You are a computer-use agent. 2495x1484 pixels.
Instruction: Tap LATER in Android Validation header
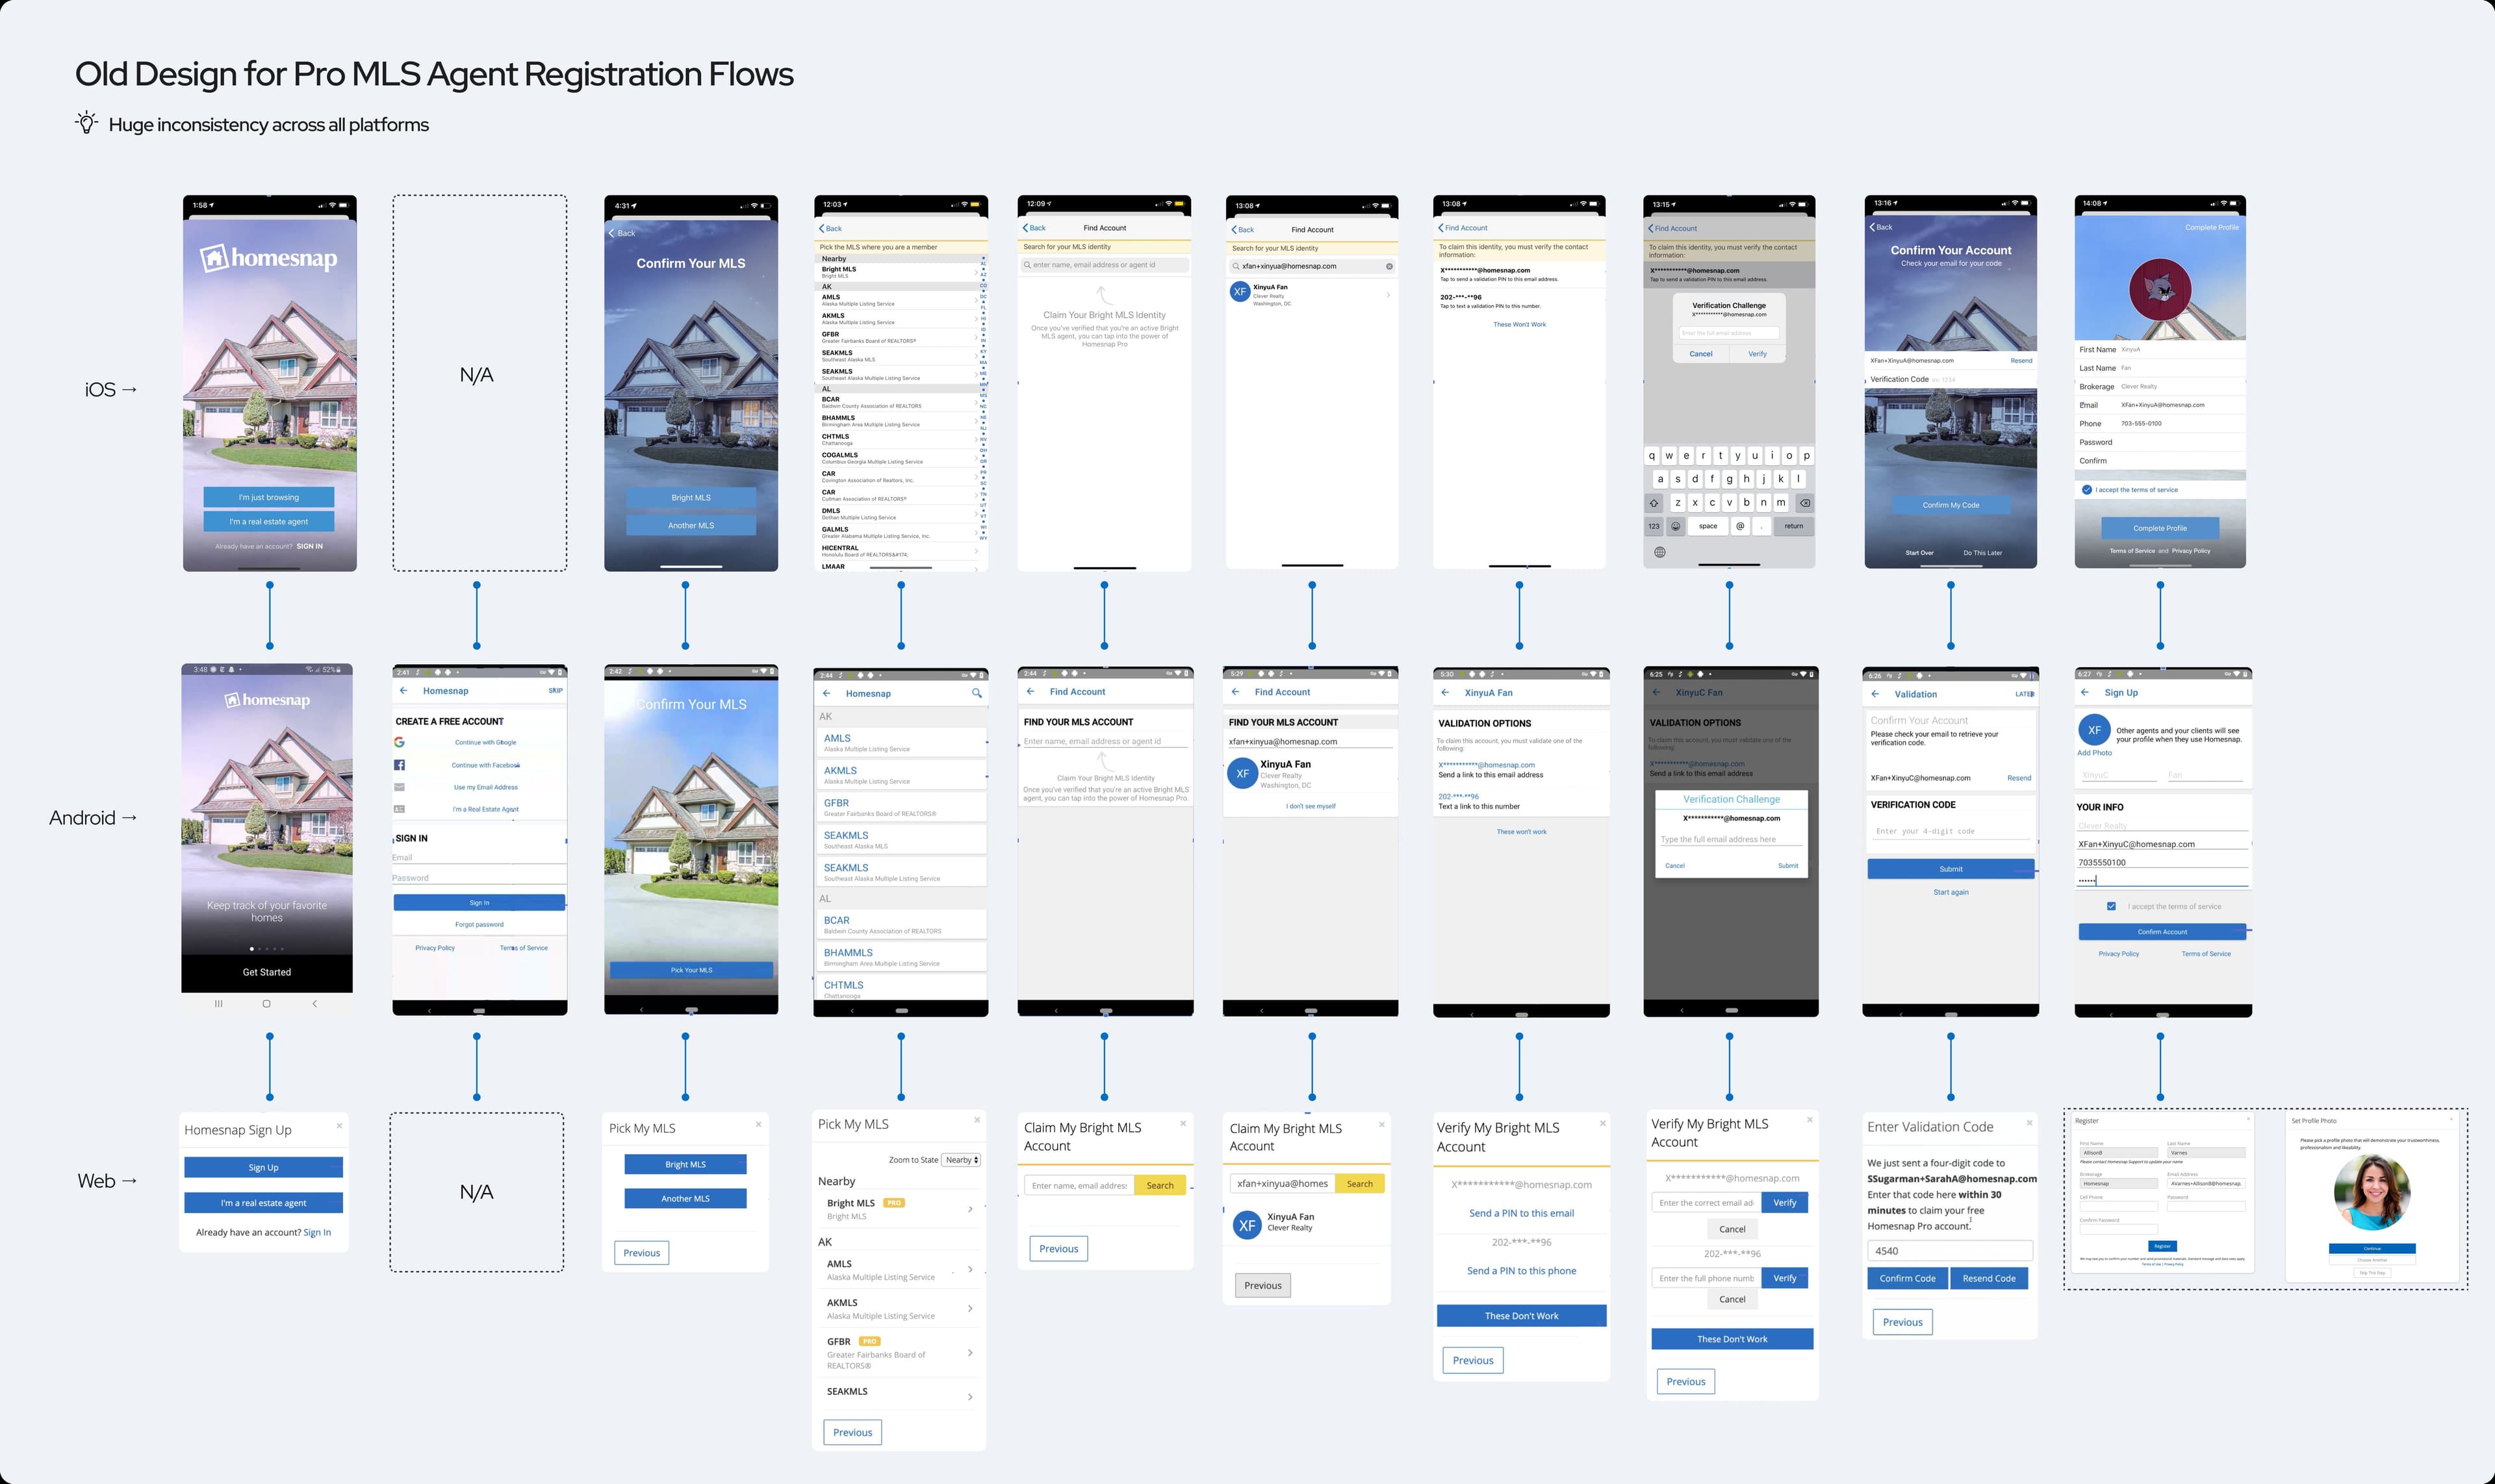pyautogui.click(x=2024, y=694)
